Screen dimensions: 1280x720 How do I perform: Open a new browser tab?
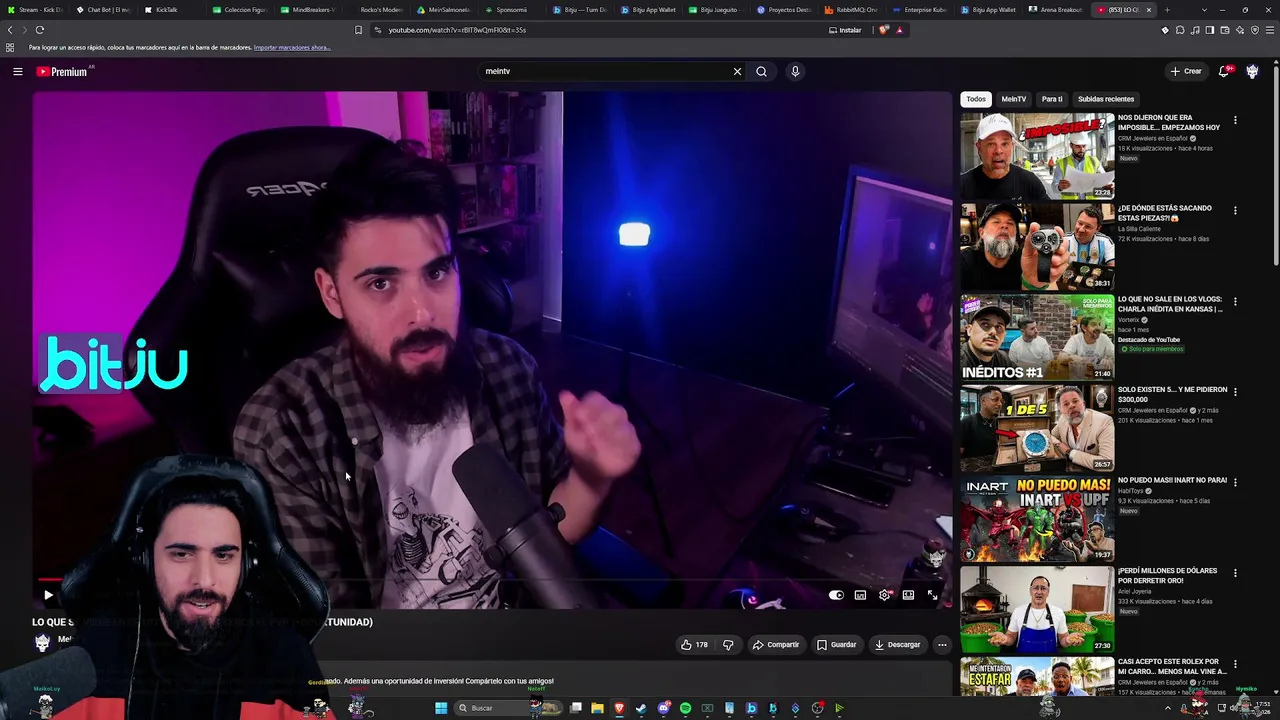[1166, 10]
